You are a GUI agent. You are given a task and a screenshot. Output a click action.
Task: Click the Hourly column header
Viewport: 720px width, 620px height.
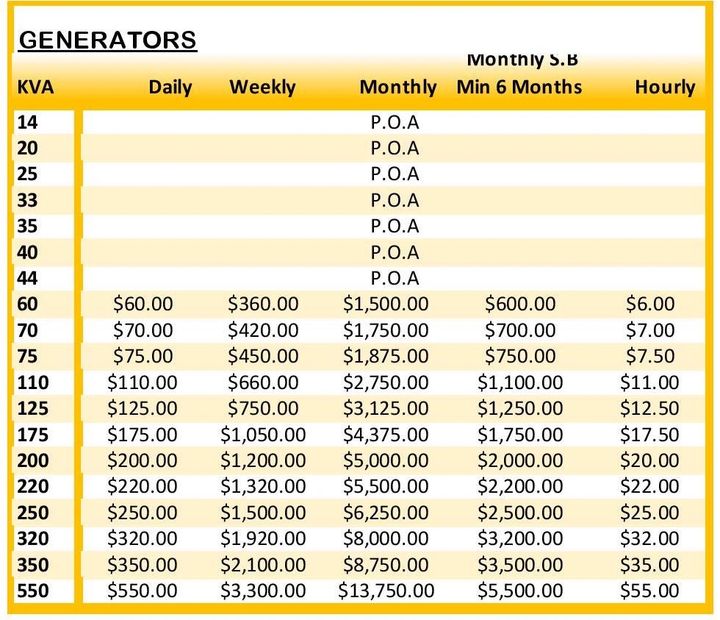tap(664, 87)
